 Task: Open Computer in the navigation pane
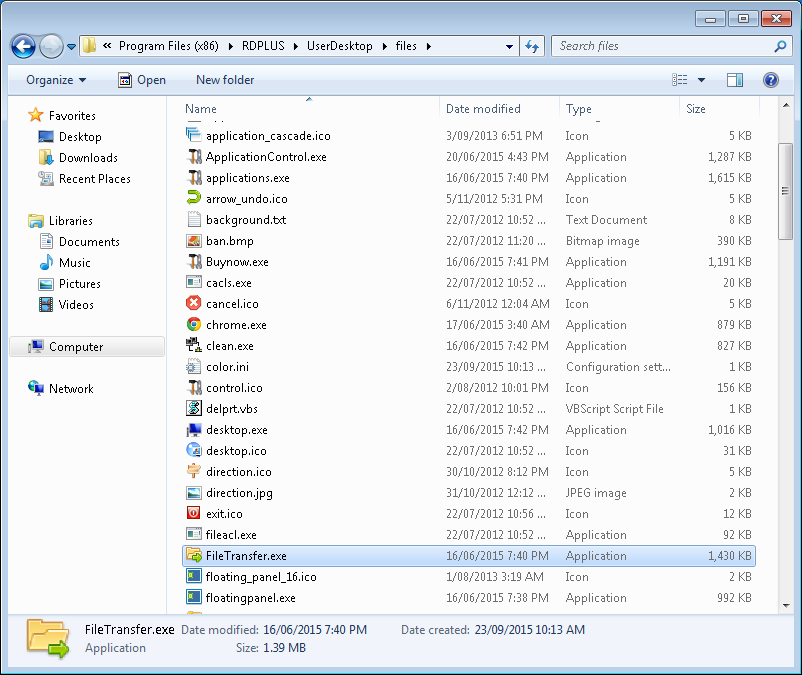click(x=76, y=347)
